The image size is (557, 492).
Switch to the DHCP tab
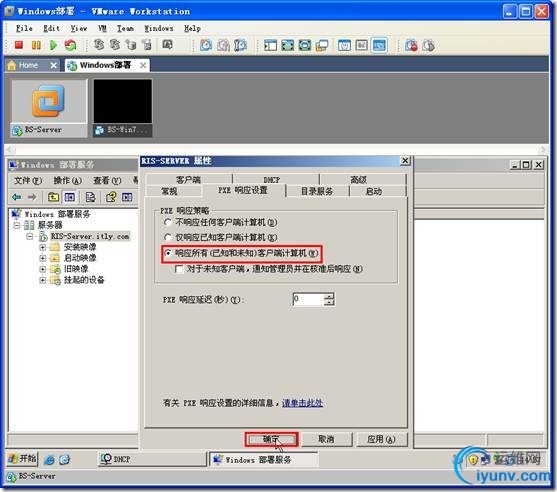(x=272, y=179)
